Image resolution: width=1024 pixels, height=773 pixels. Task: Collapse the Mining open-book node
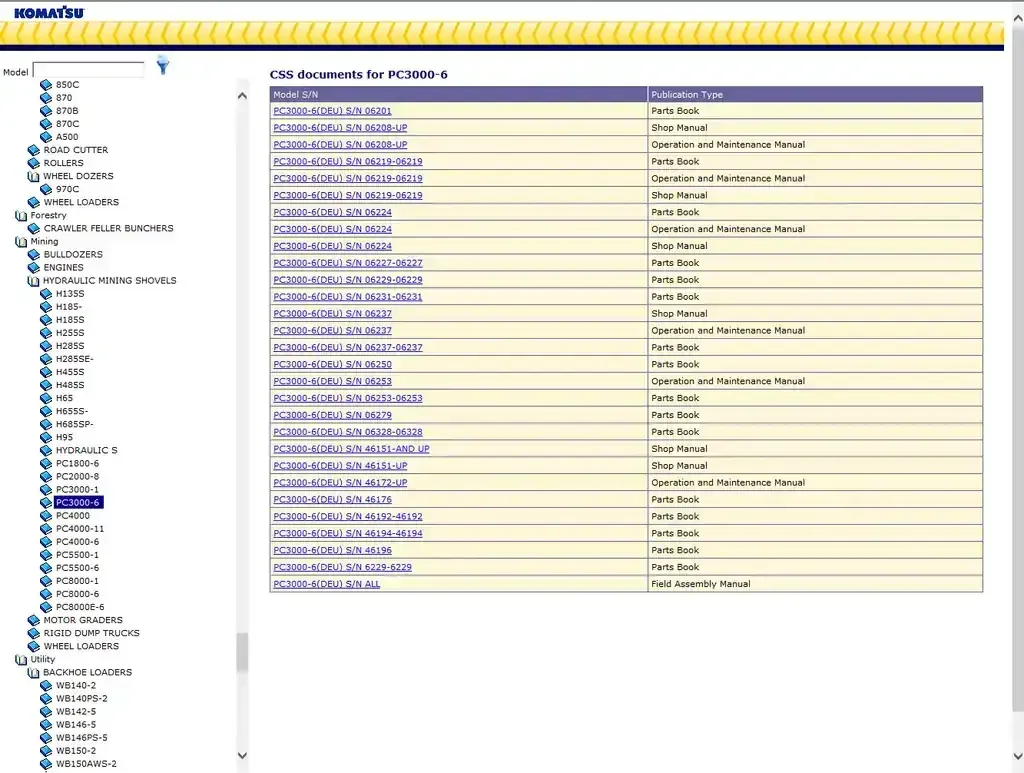(21, 242)
